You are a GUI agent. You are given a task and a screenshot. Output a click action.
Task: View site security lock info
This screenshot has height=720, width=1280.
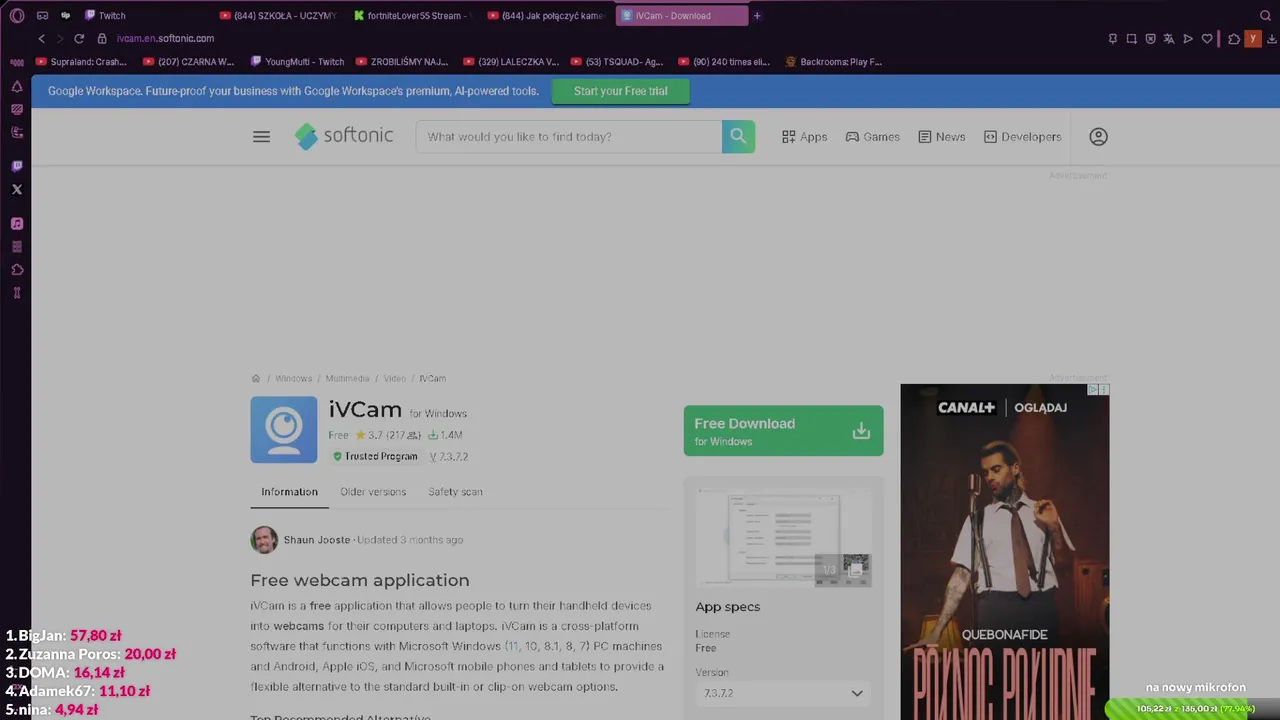tap(101, 38)
